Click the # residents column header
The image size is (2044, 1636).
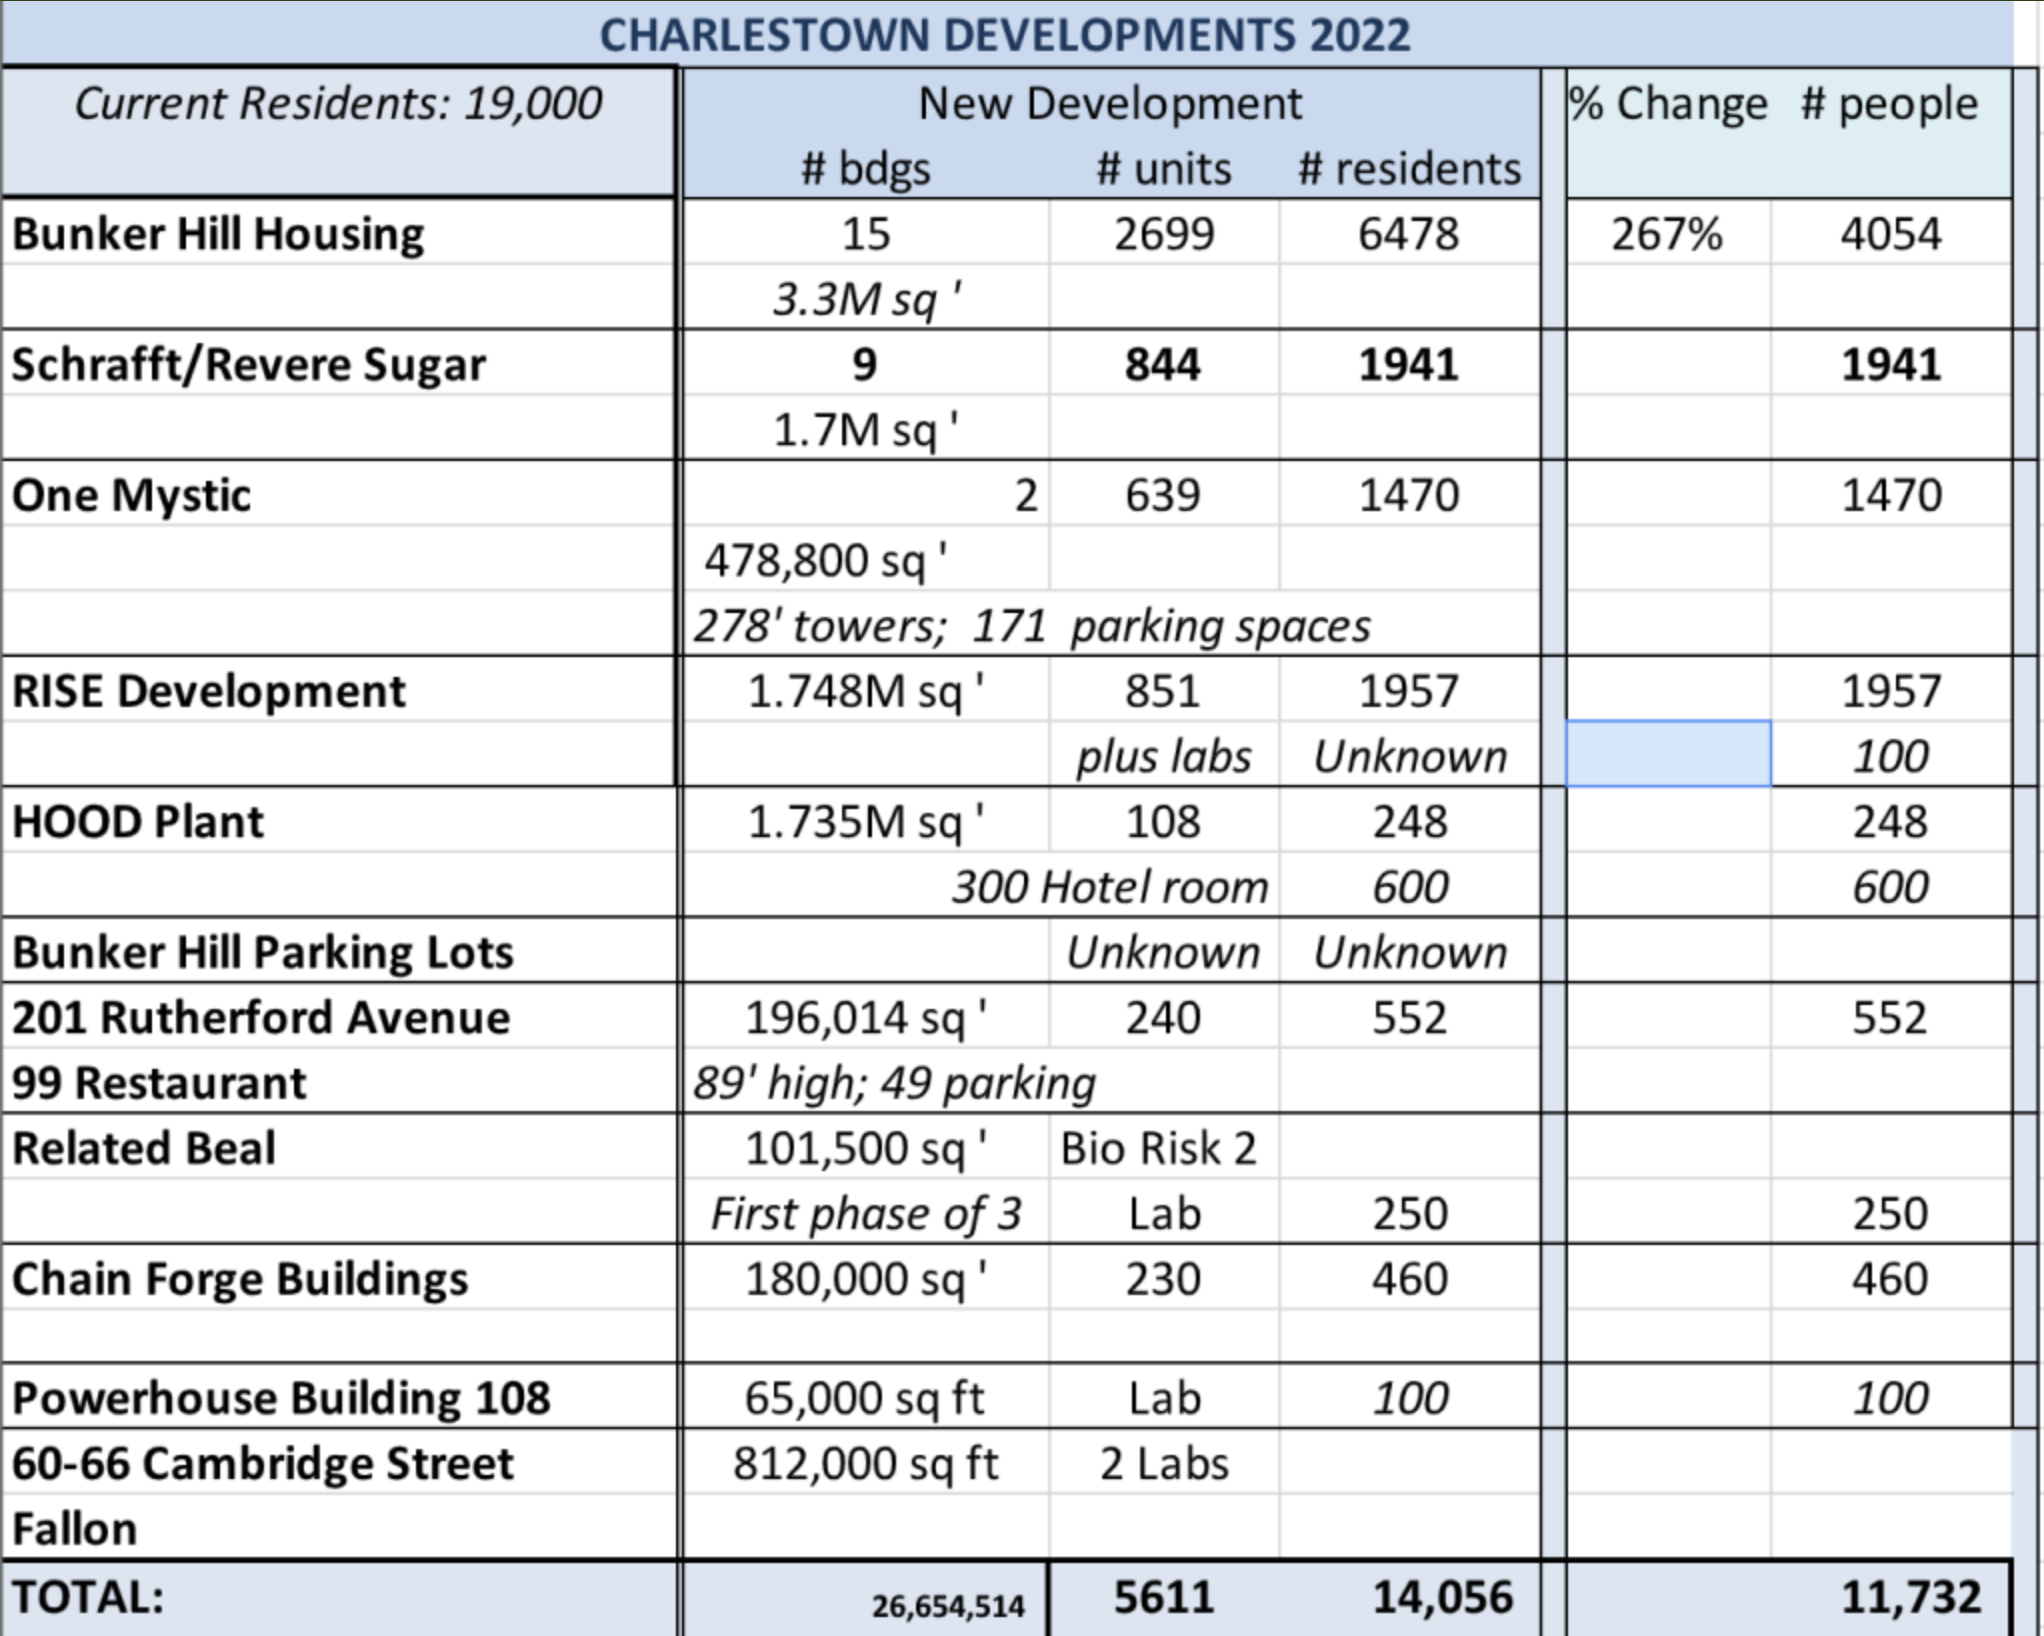click(x=1410, y=168)
